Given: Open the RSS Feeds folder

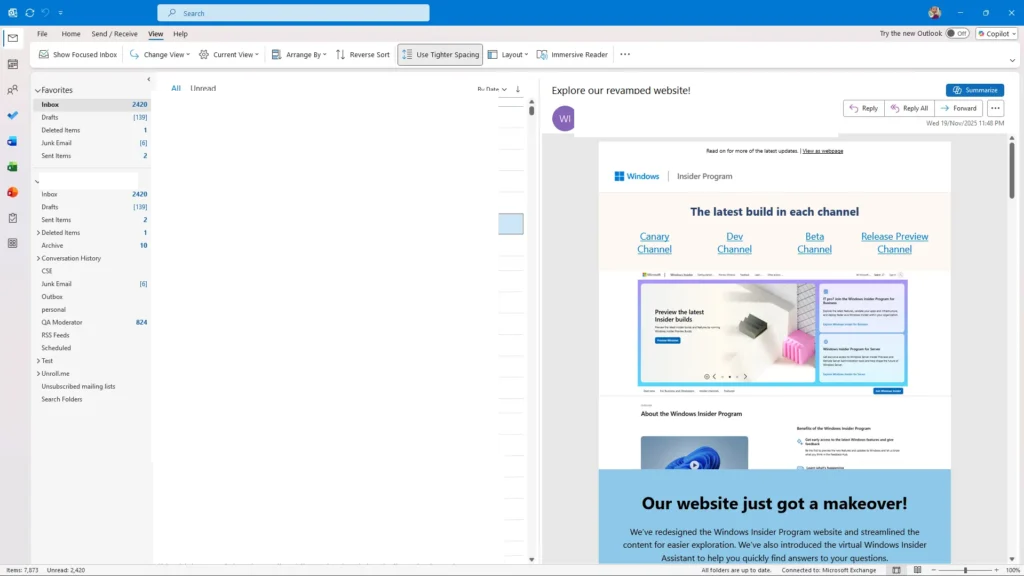Looking at the screenshot, I should [92, 335].
